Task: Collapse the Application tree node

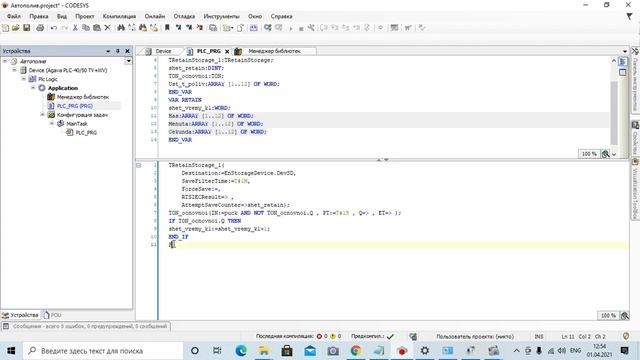Action: [33, 88]
